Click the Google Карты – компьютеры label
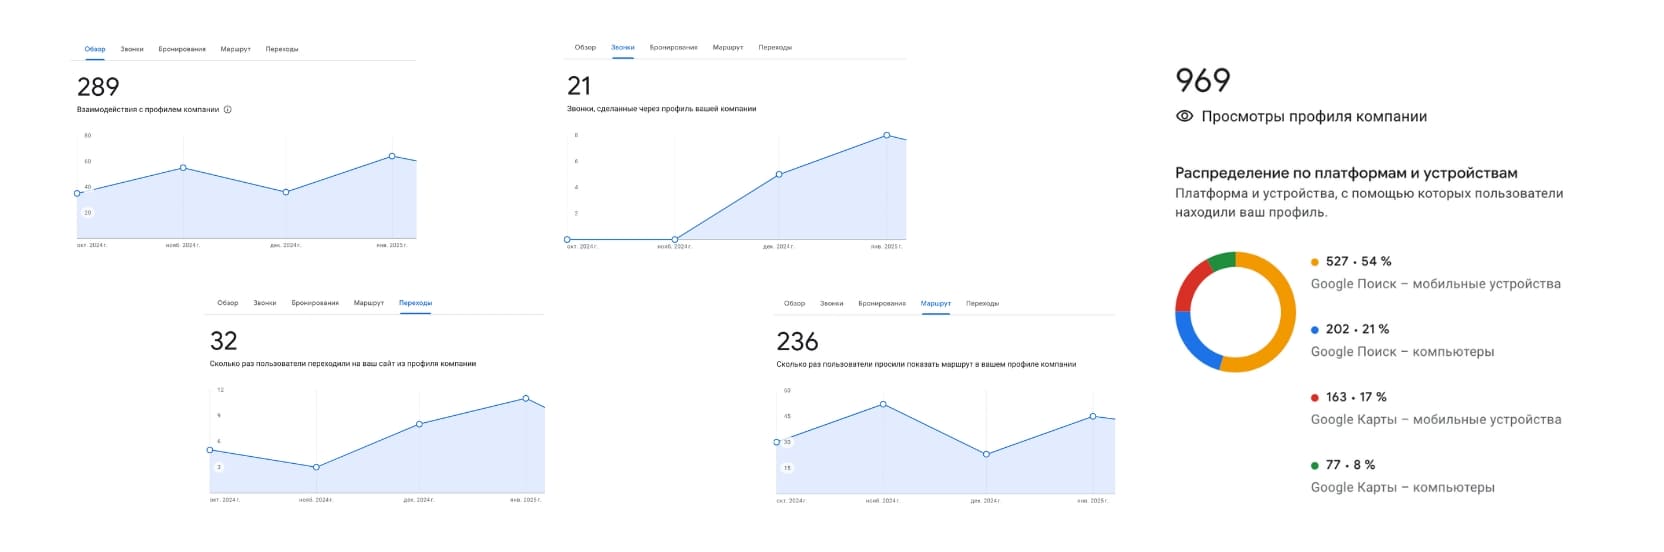Screen dimensions: 1664x552 1402,488
